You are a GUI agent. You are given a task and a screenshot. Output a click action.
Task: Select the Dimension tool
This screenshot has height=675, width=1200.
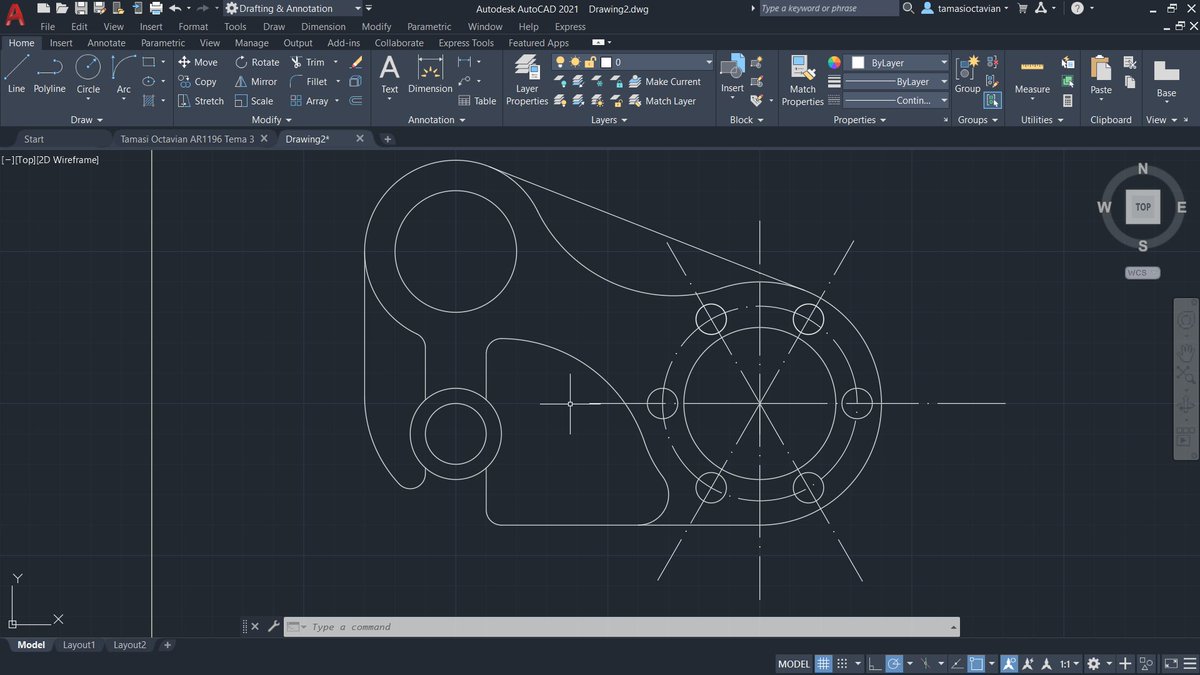tap(430, 75)
